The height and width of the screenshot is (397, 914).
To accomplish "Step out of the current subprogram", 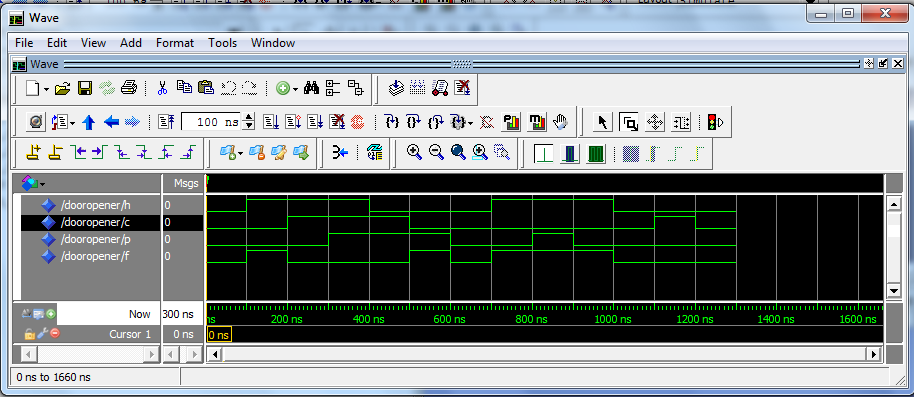I will (435, 122).
